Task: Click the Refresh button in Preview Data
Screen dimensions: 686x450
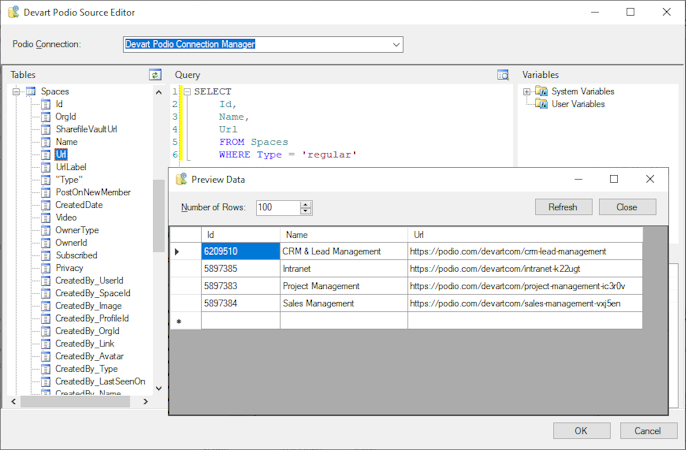Action: tap(563, 207)
